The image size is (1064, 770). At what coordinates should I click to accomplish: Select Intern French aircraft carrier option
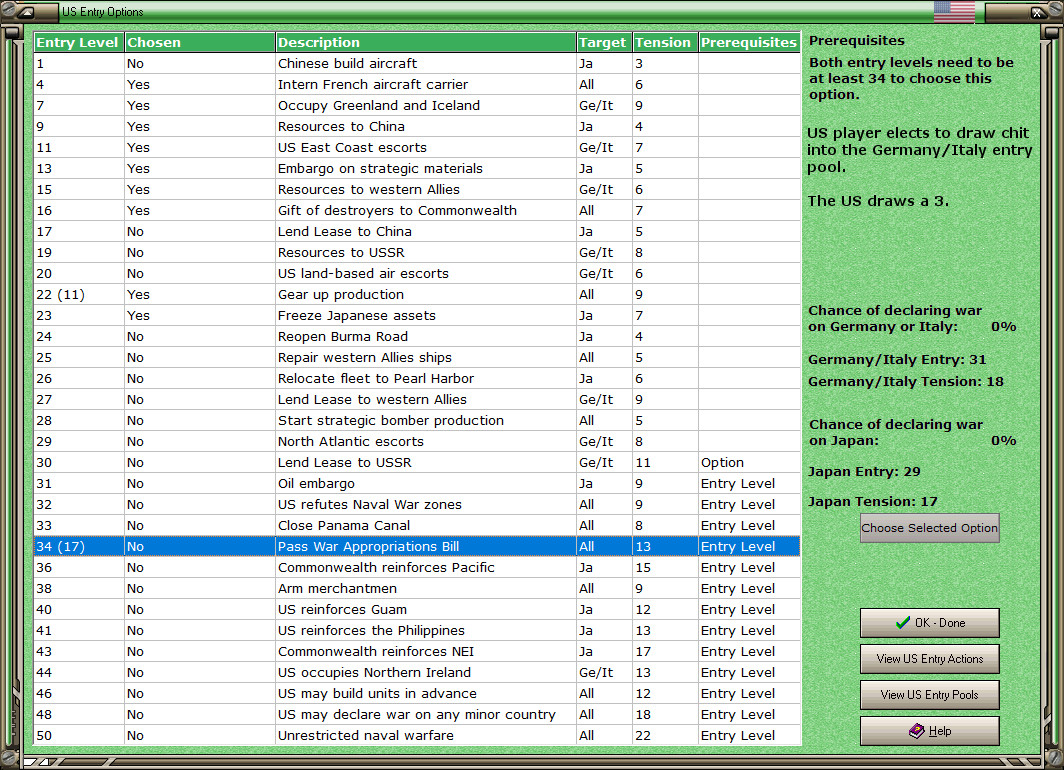417,84
